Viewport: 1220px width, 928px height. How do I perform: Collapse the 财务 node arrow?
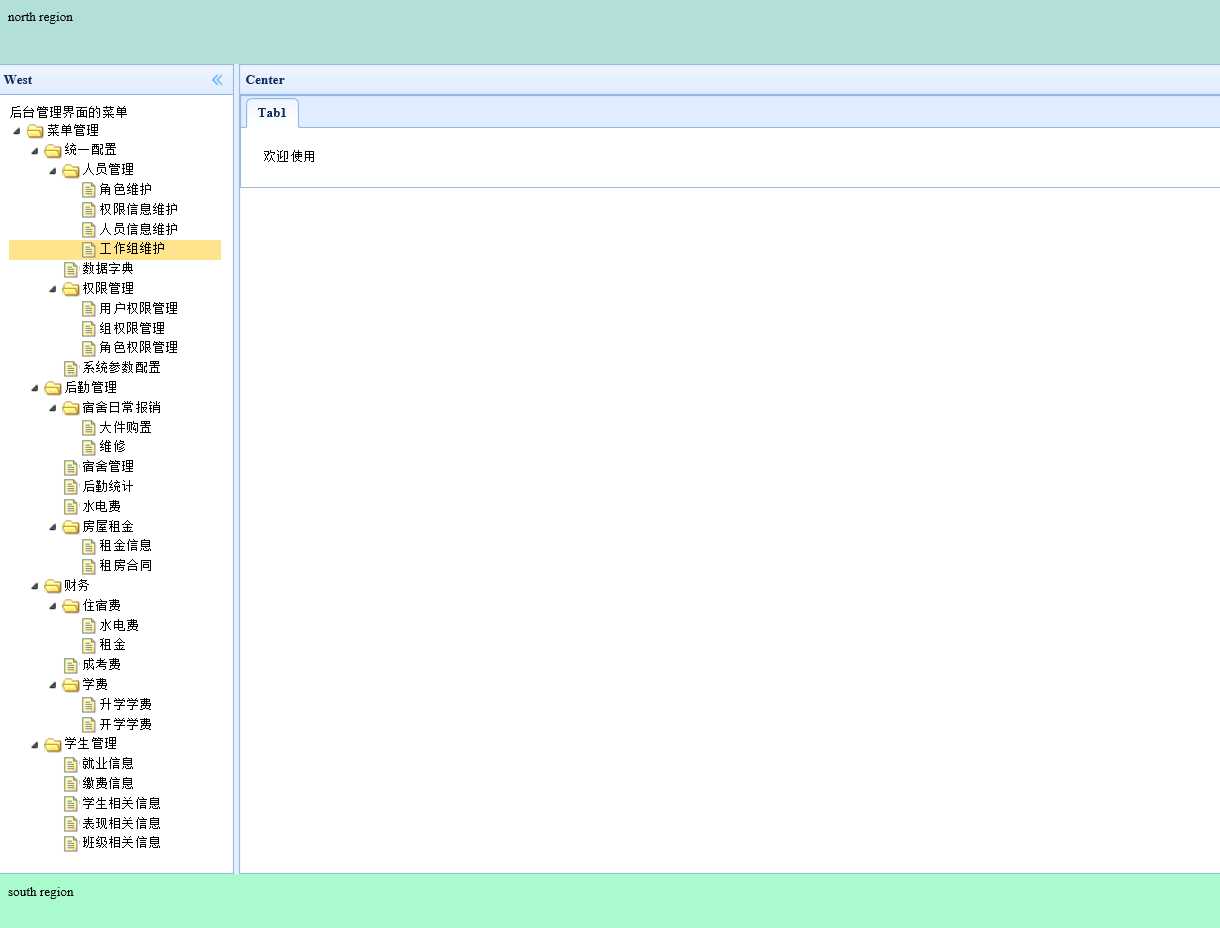(x=35, y=586)
